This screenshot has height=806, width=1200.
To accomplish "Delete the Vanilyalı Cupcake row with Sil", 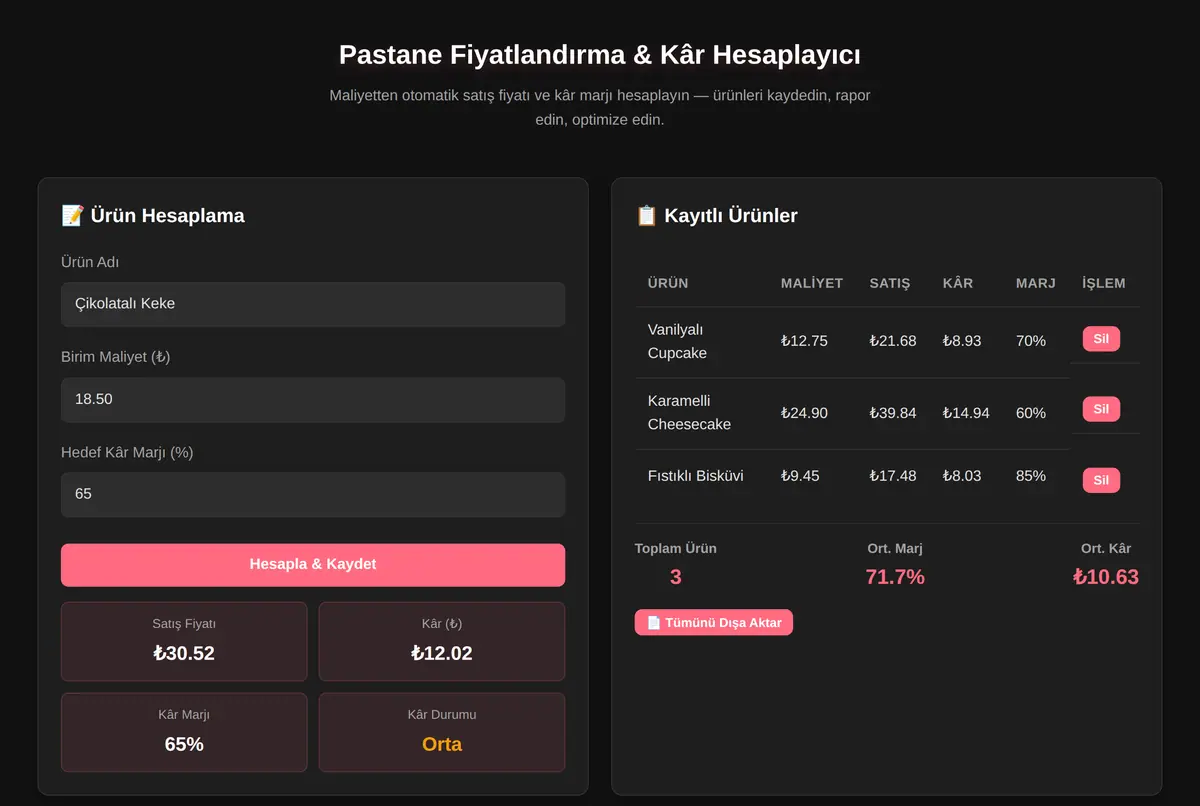I will (x=1101, y=339).
